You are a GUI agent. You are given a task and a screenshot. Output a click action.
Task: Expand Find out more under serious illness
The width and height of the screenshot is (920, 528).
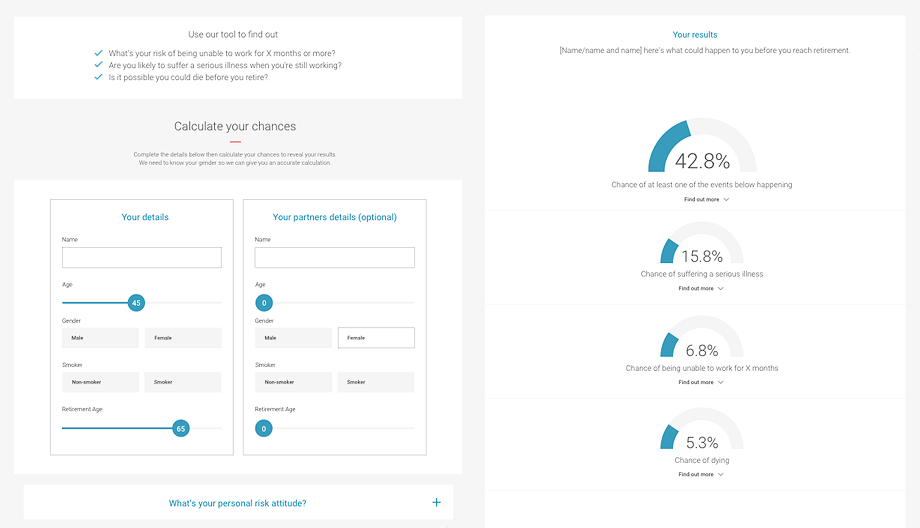click(x=701, y=289)
